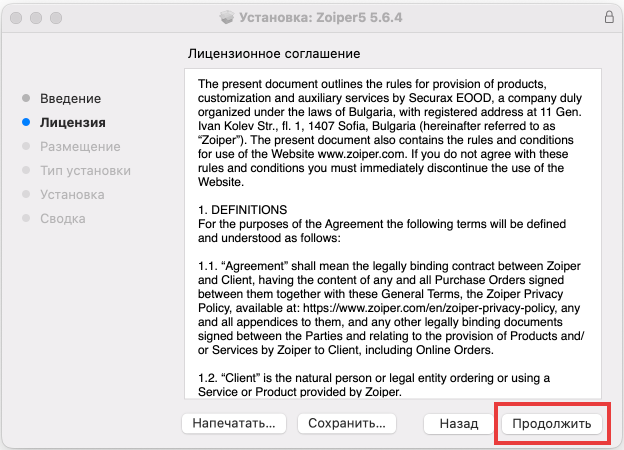Viewport: 624px width, 450px height.
Task: Click the Размещение step label
Action: click(80, 146)
